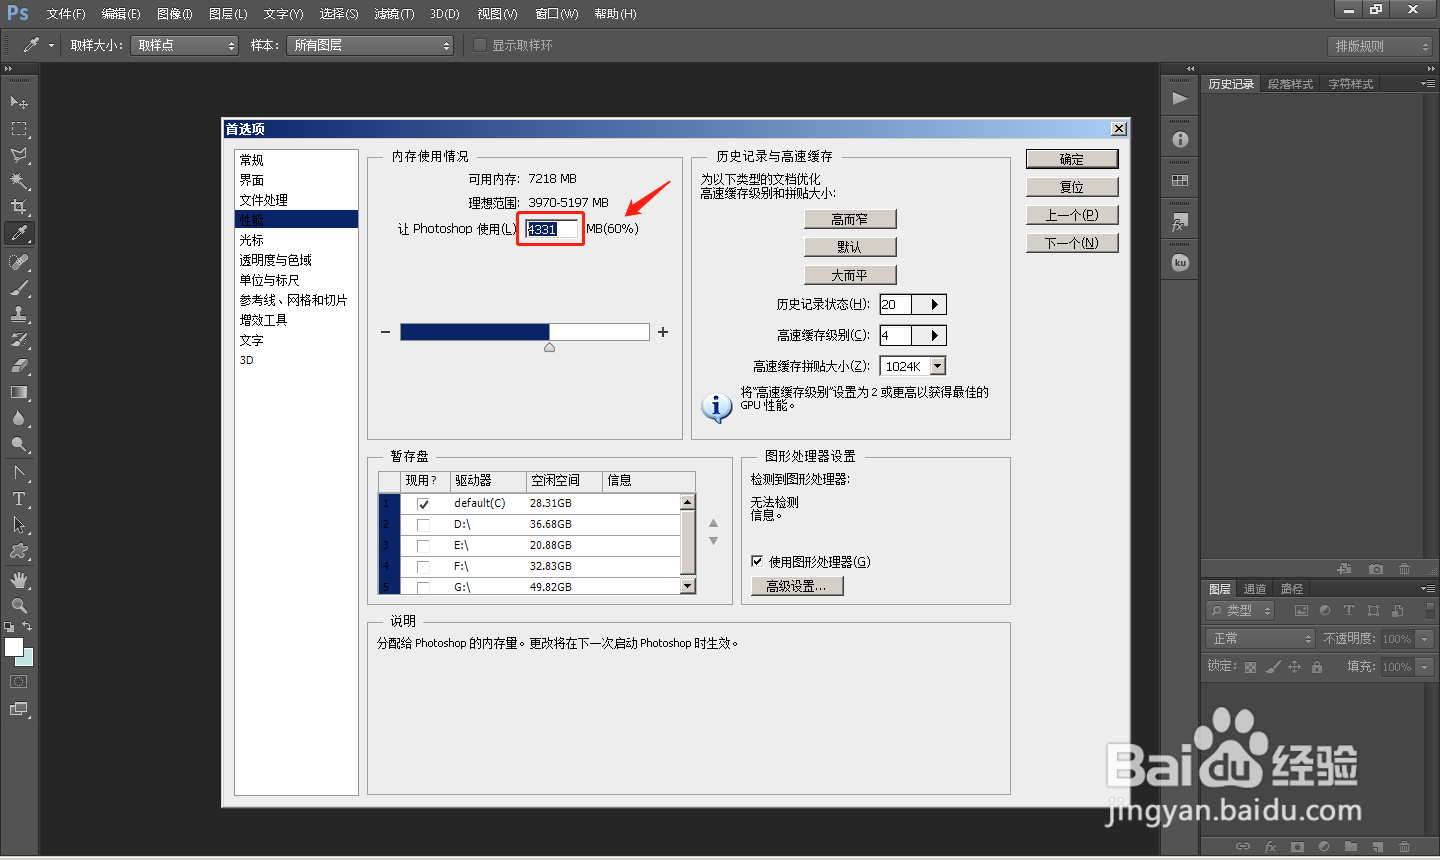
Task: Open 不透明度 value dropdown
Action: [x=1425, y=638]
